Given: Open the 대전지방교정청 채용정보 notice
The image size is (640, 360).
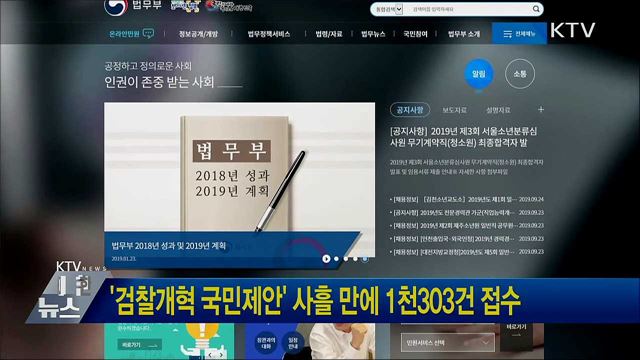Looking at the screenshot, I should tap(467, 252).
